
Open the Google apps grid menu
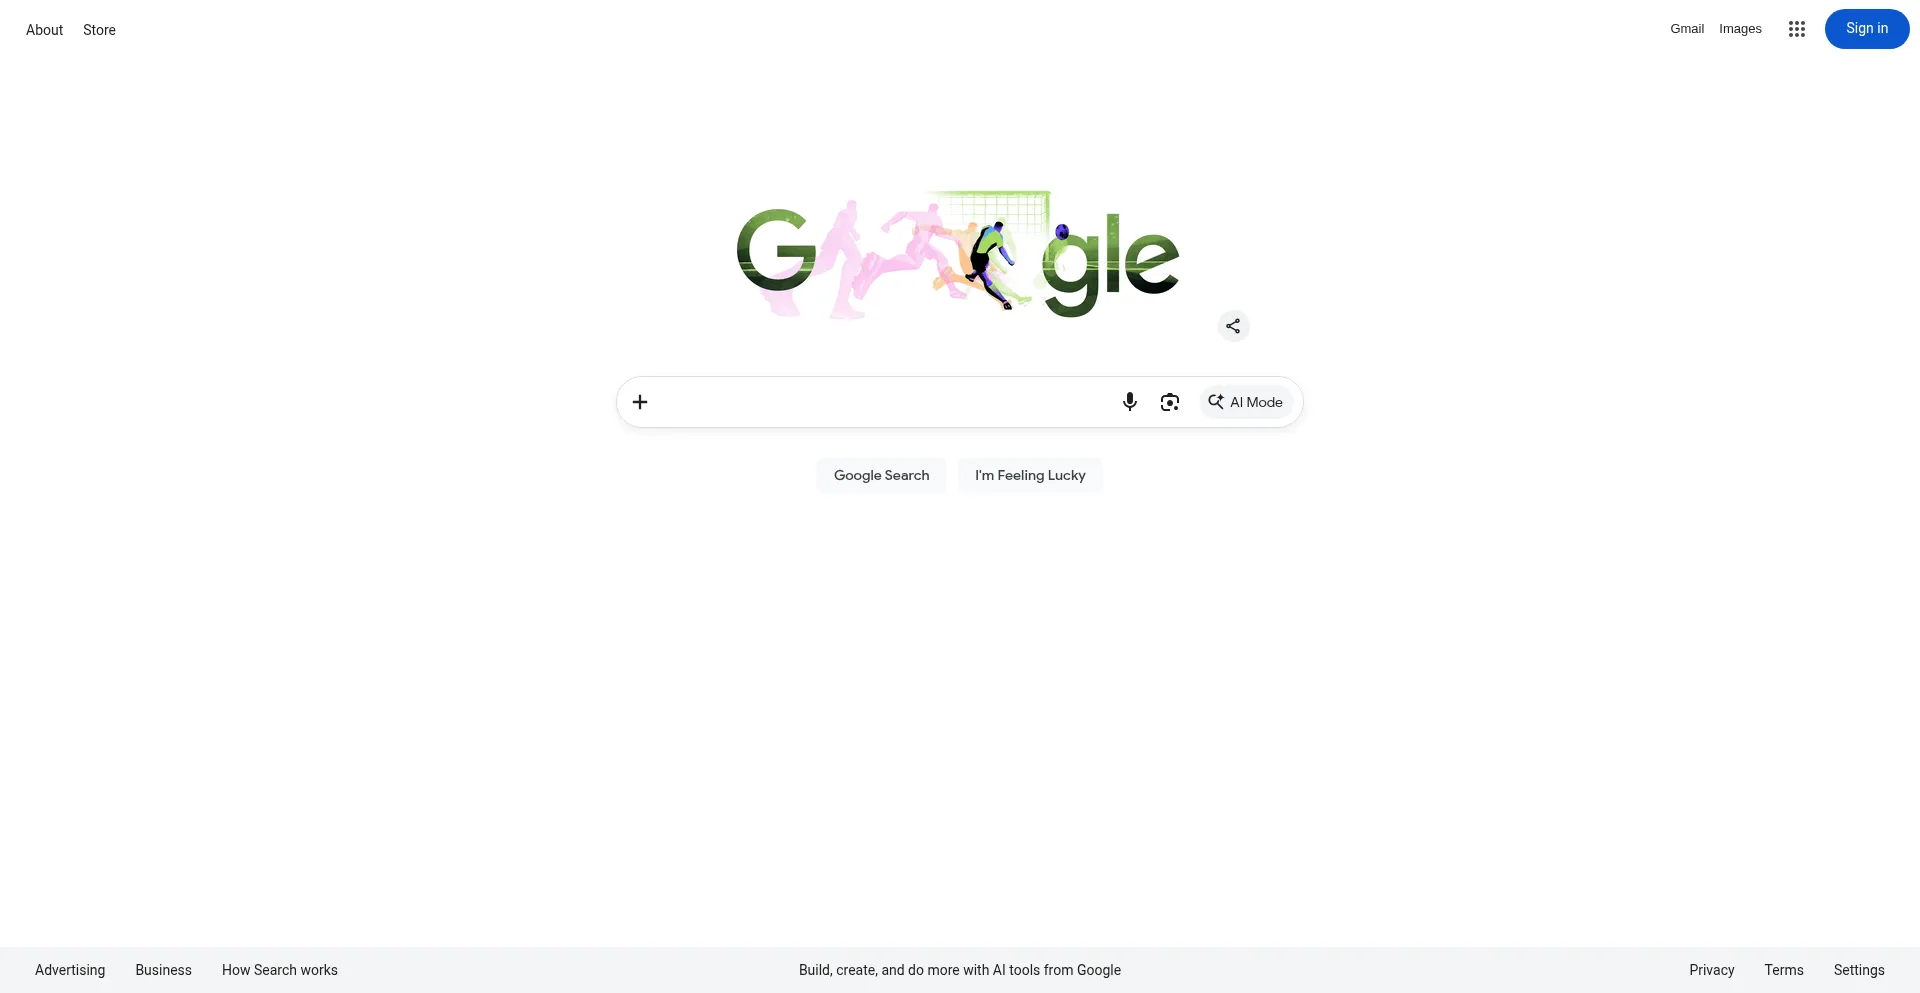1796,29
